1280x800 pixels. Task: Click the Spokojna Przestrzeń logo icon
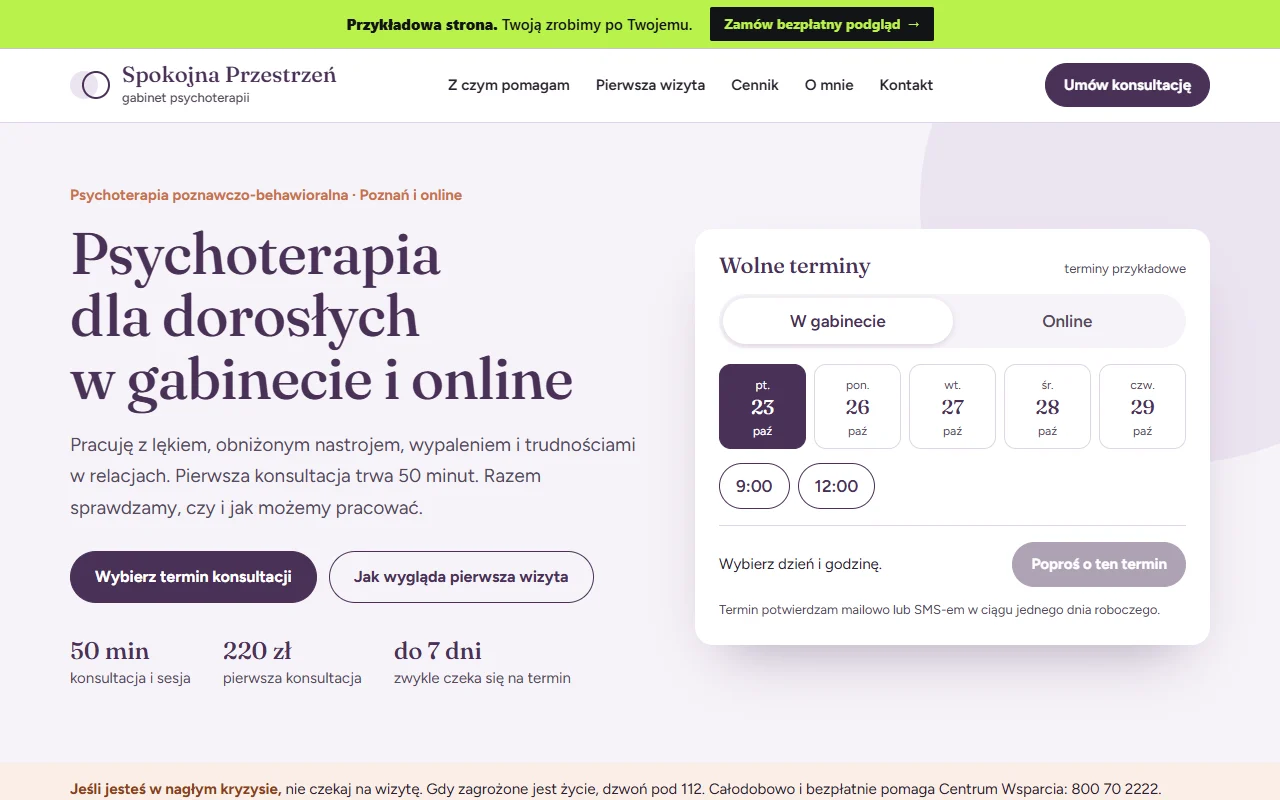(90, 85)
